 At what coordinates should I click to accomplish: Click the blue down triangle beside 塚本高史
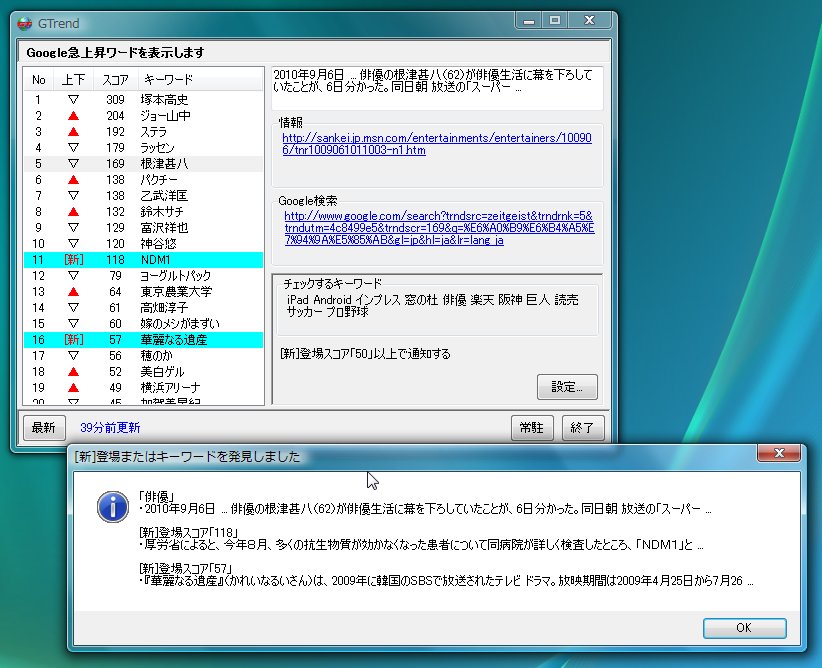pyautogui.click(x=74, y=100)
